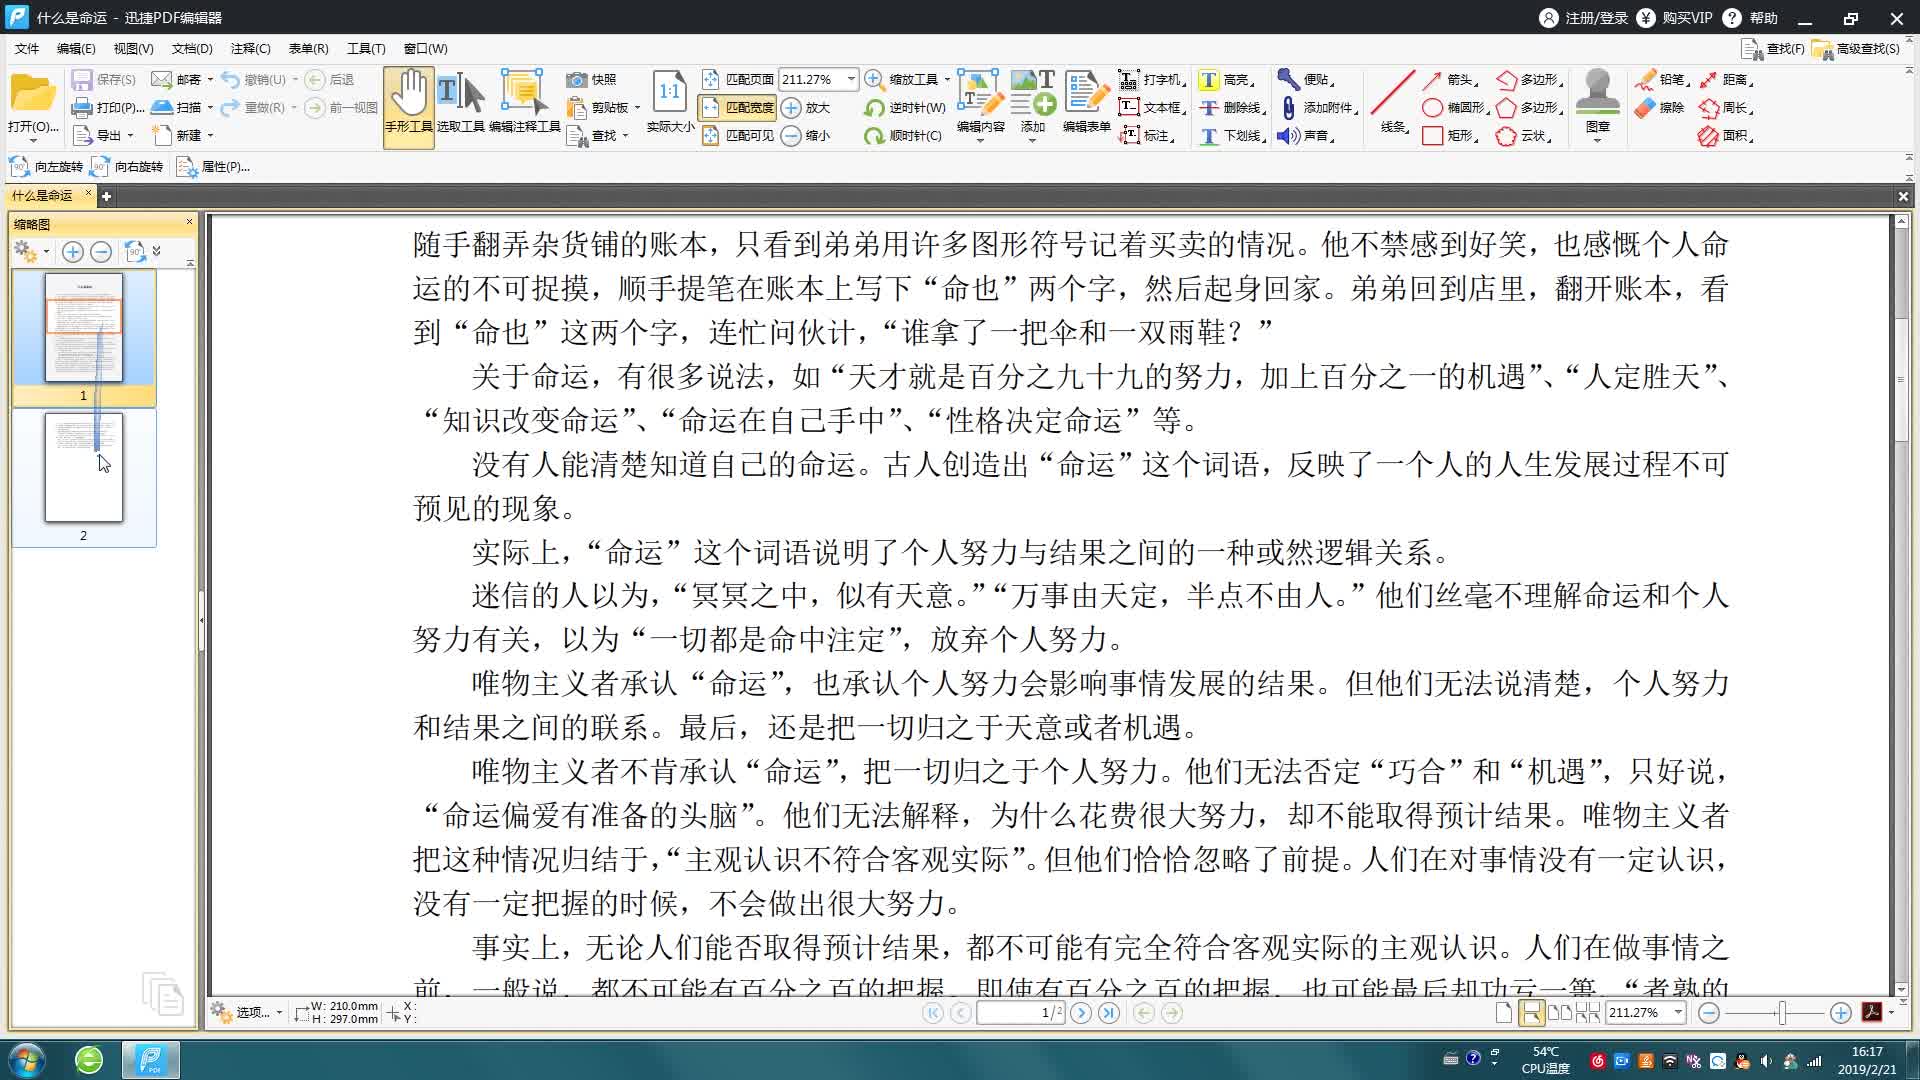
Task: Select the 橡皮擦除 erase tool
Action: pyautogui.click(x=1657, y=108)
